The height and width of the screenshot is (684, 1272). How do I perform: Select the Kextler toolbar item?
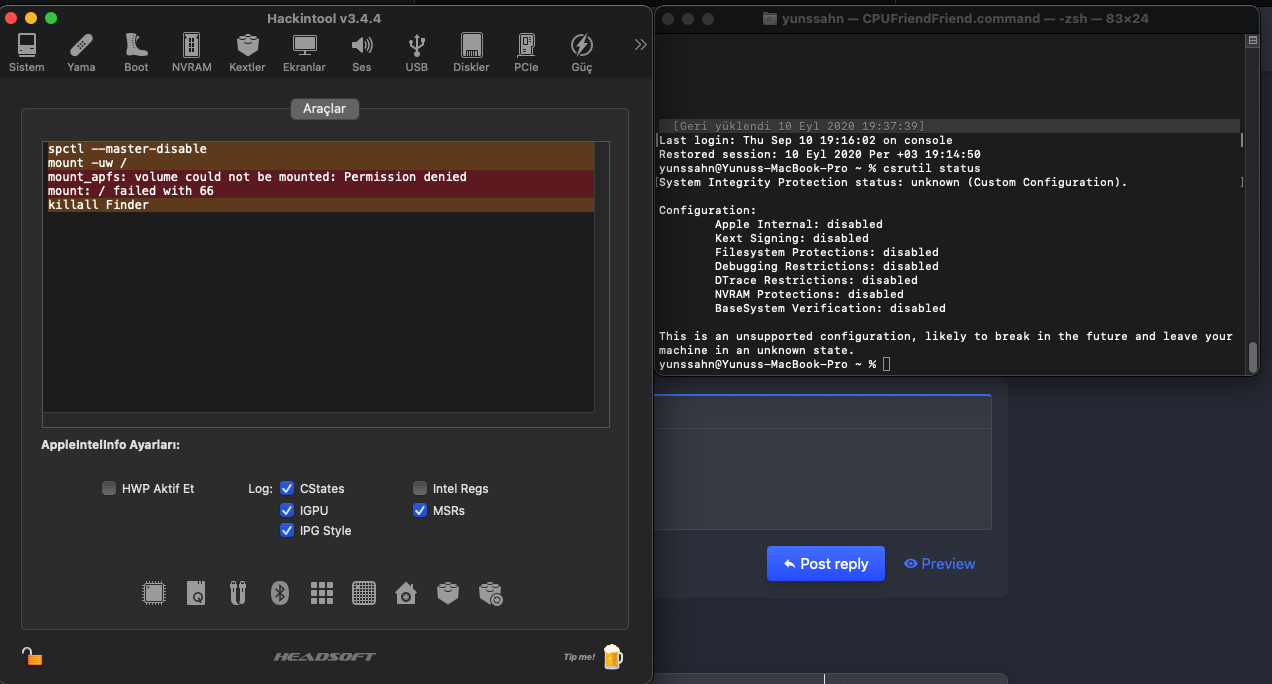pyautogui.click(x=247, y=53)
